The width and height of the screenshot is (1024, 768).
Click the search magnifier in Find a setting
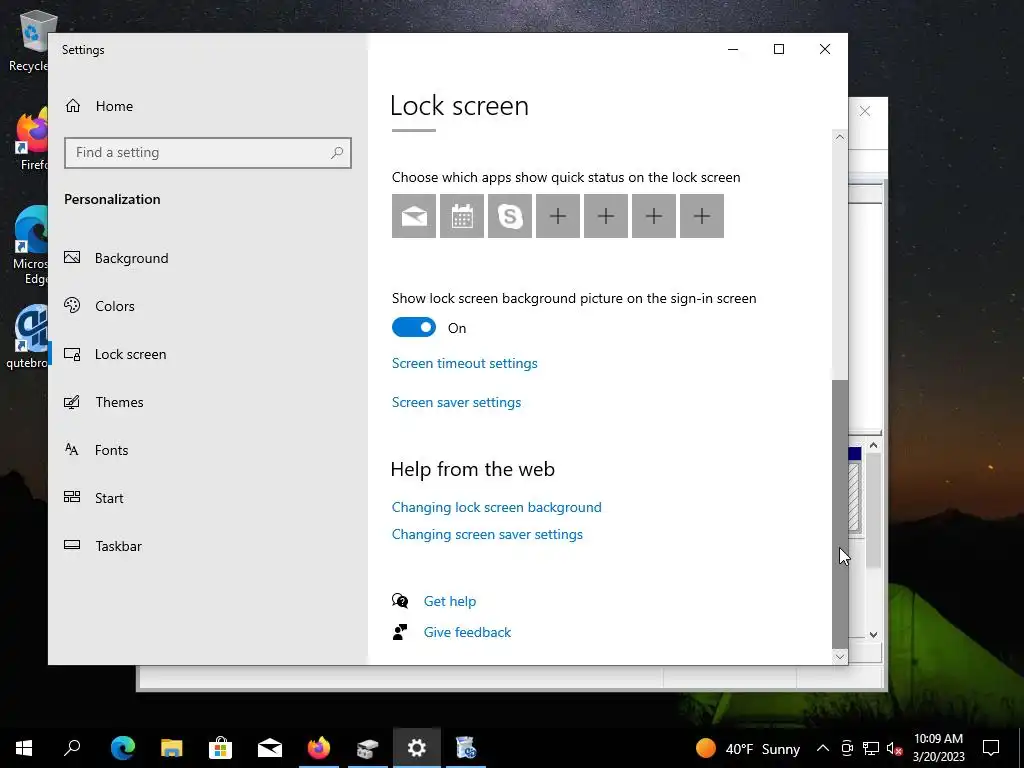337,153
